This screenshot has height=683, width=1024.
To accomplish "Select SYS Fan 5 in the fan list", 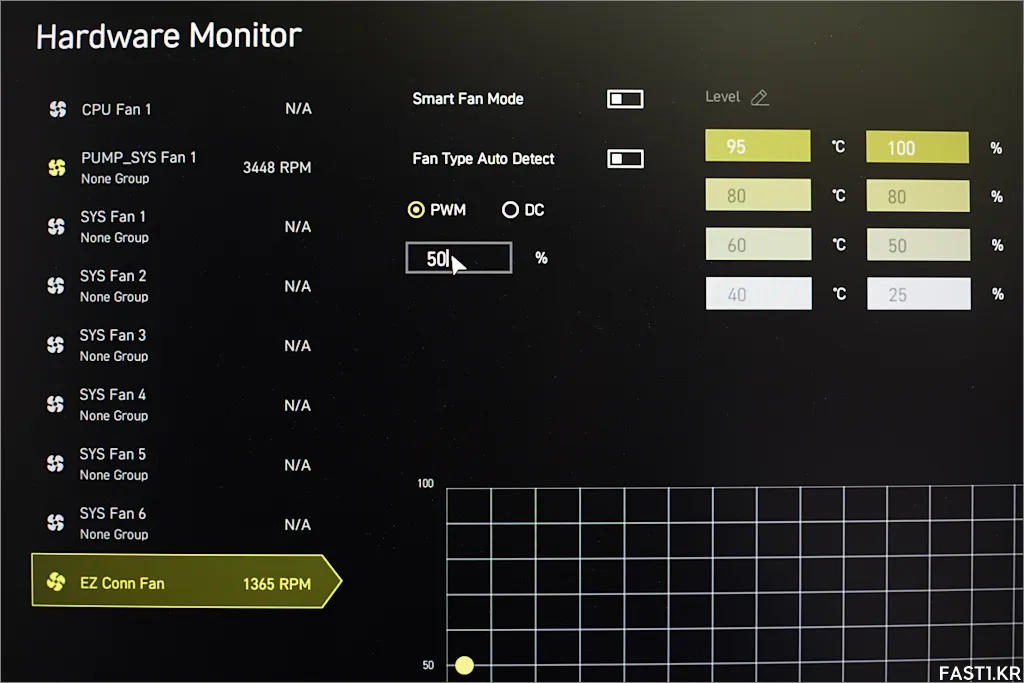I will (x=180, y=464).
